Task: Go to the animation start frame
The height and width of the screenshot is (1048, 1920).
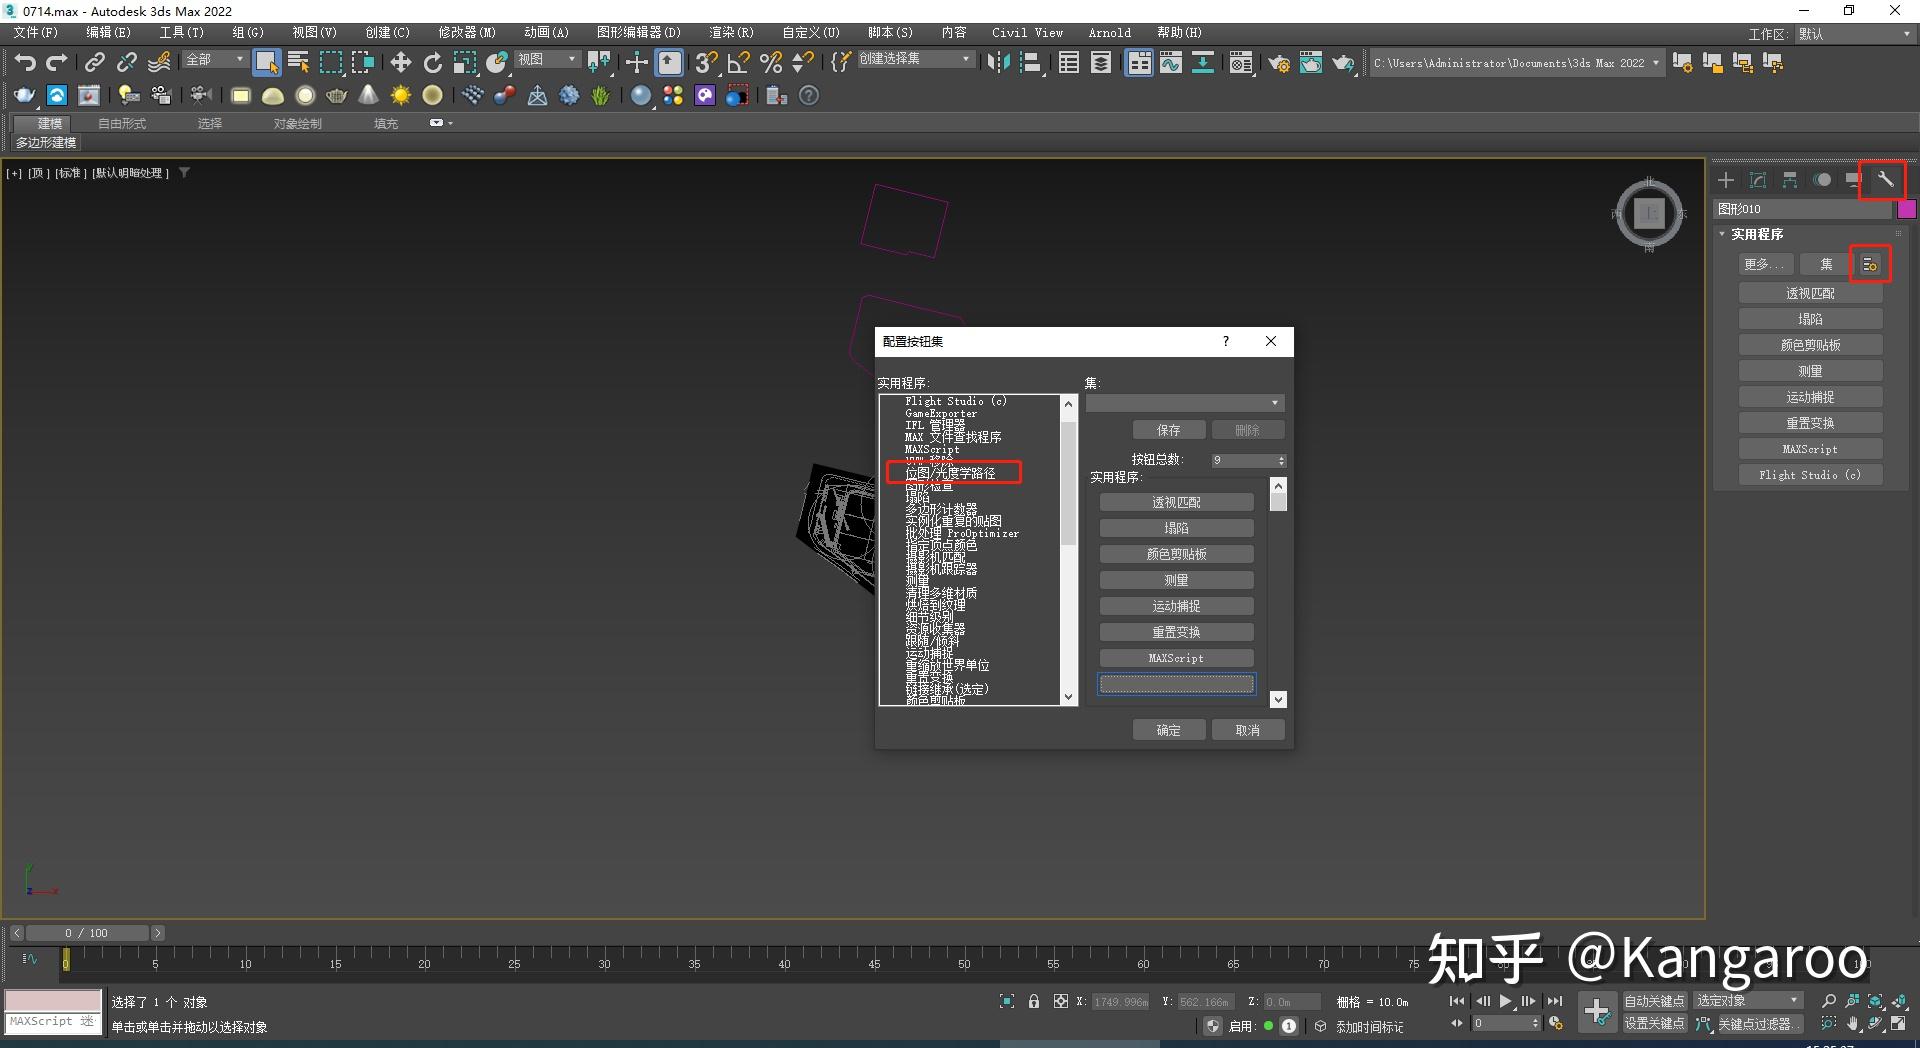Action: (x=1457, y=1001)
